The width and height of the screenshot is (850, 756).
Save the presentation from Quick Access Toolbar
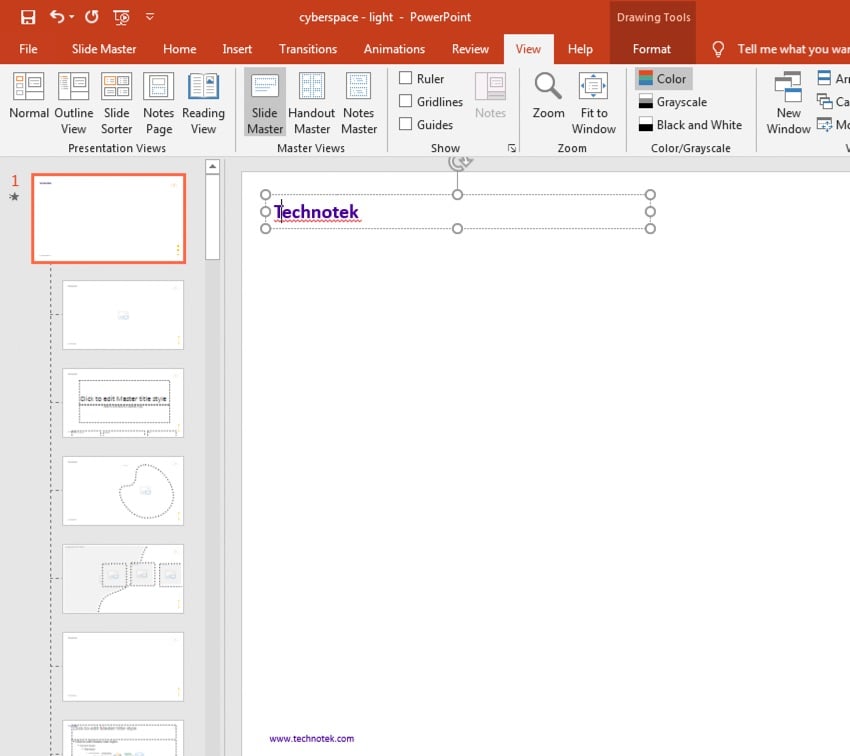(28, 17)
